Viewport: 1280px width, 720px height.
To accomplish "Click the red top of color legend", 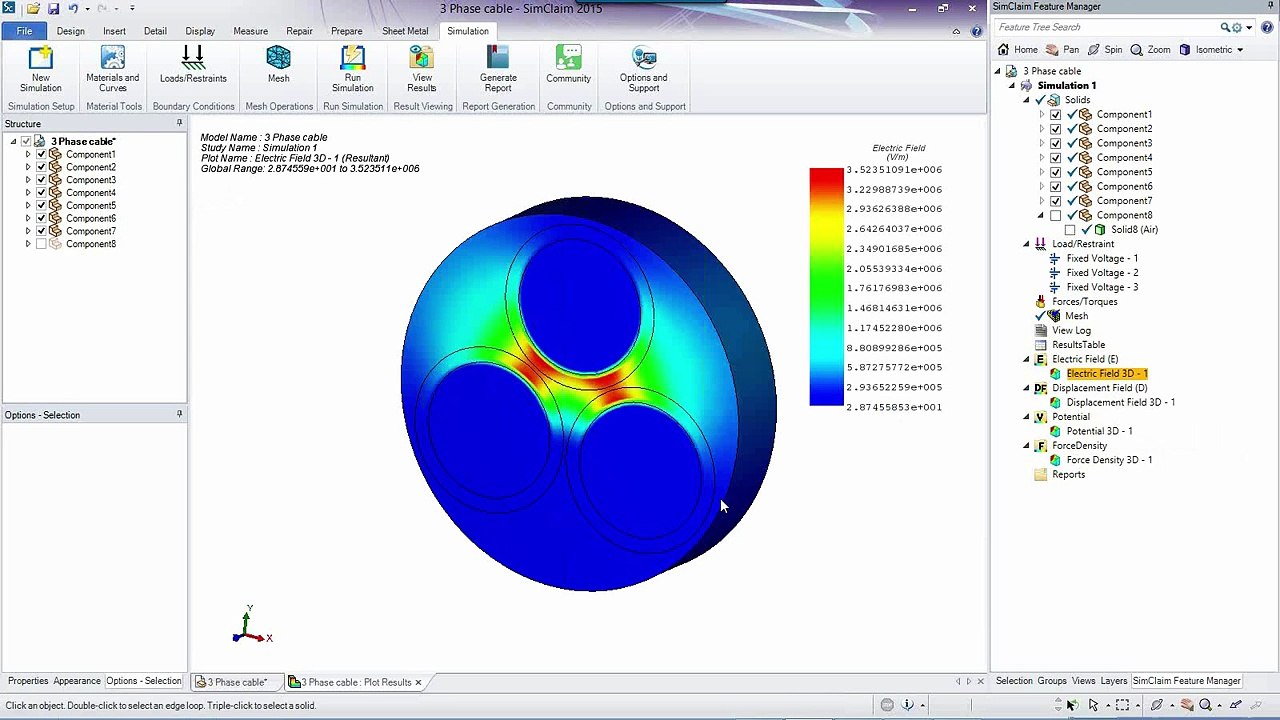I will coord(826,176).
